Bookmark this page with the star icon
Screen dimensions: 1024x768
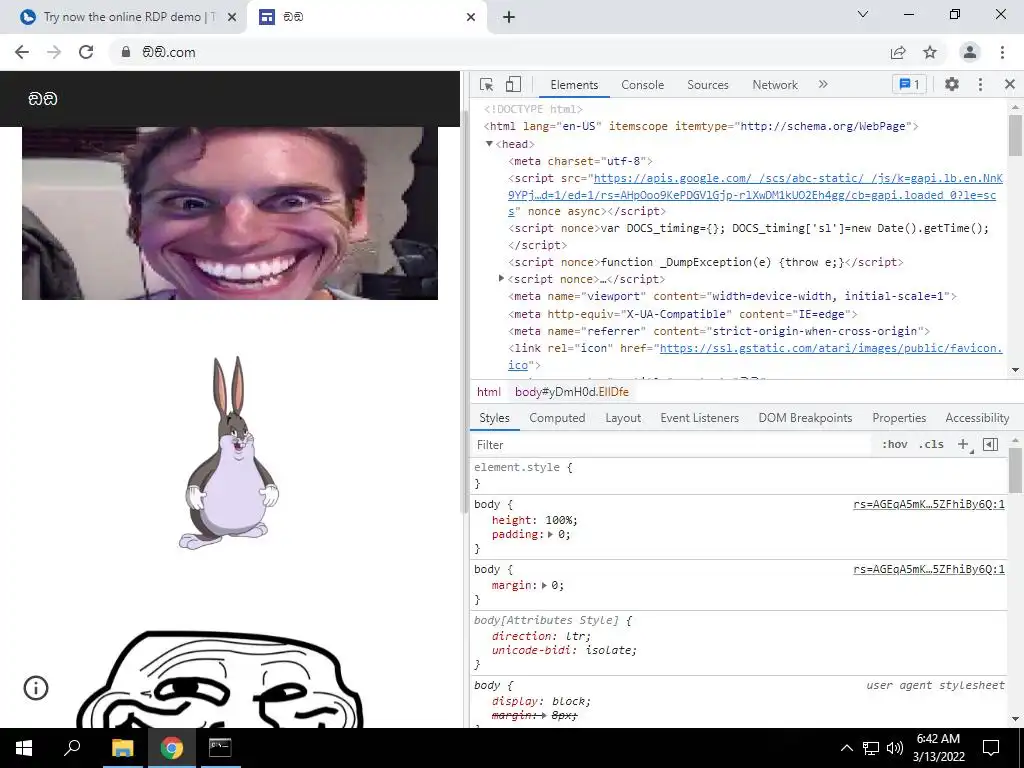(930, 52)
